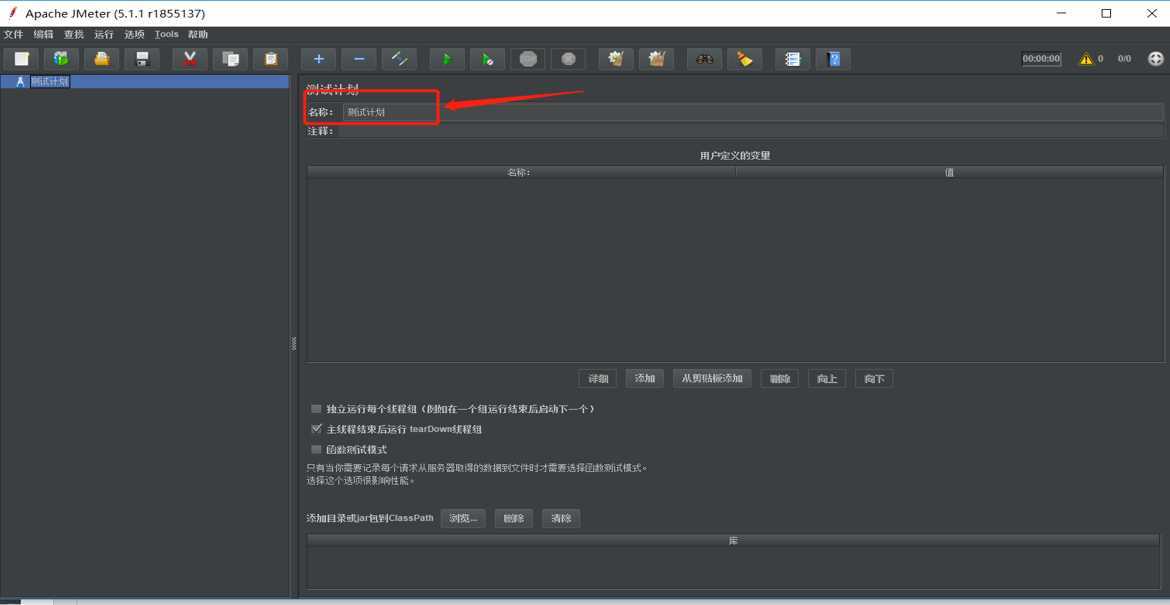The width and height of the screenshot is (1170, 605).
Task: Open the Tools menu
Action: [166, 34]
